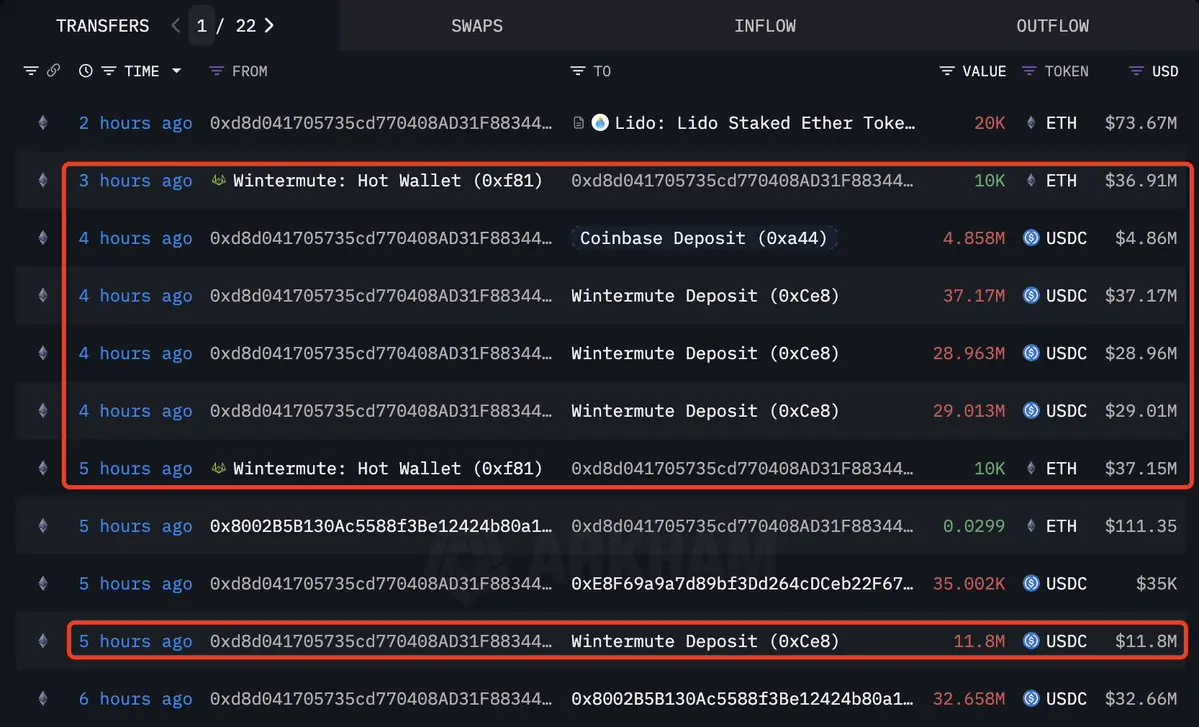Toggle the clock time-format icon
Image resolution: width=1199 pixels, height=727 pixels.
86,71
